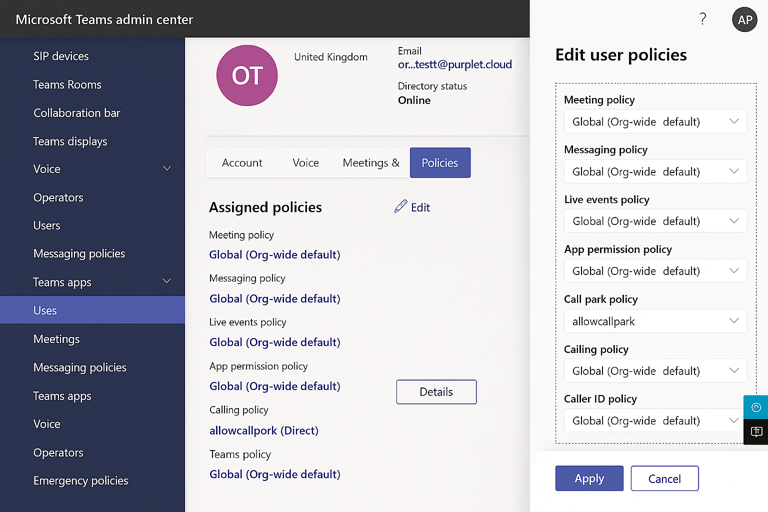Click the Details button

pyautogui.click(x=436, y=392)
